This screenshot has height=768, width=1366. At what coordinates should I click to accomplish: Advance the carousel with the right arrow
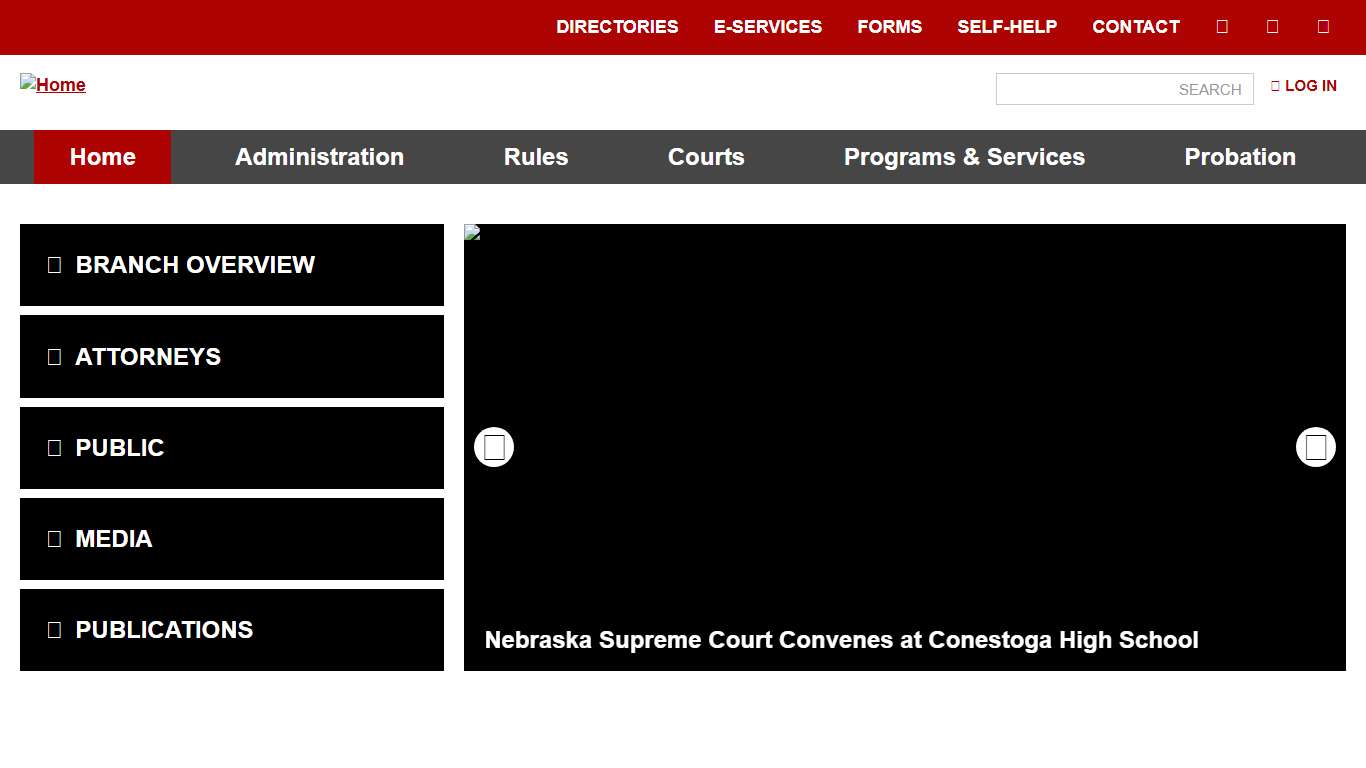point(1315,447)
